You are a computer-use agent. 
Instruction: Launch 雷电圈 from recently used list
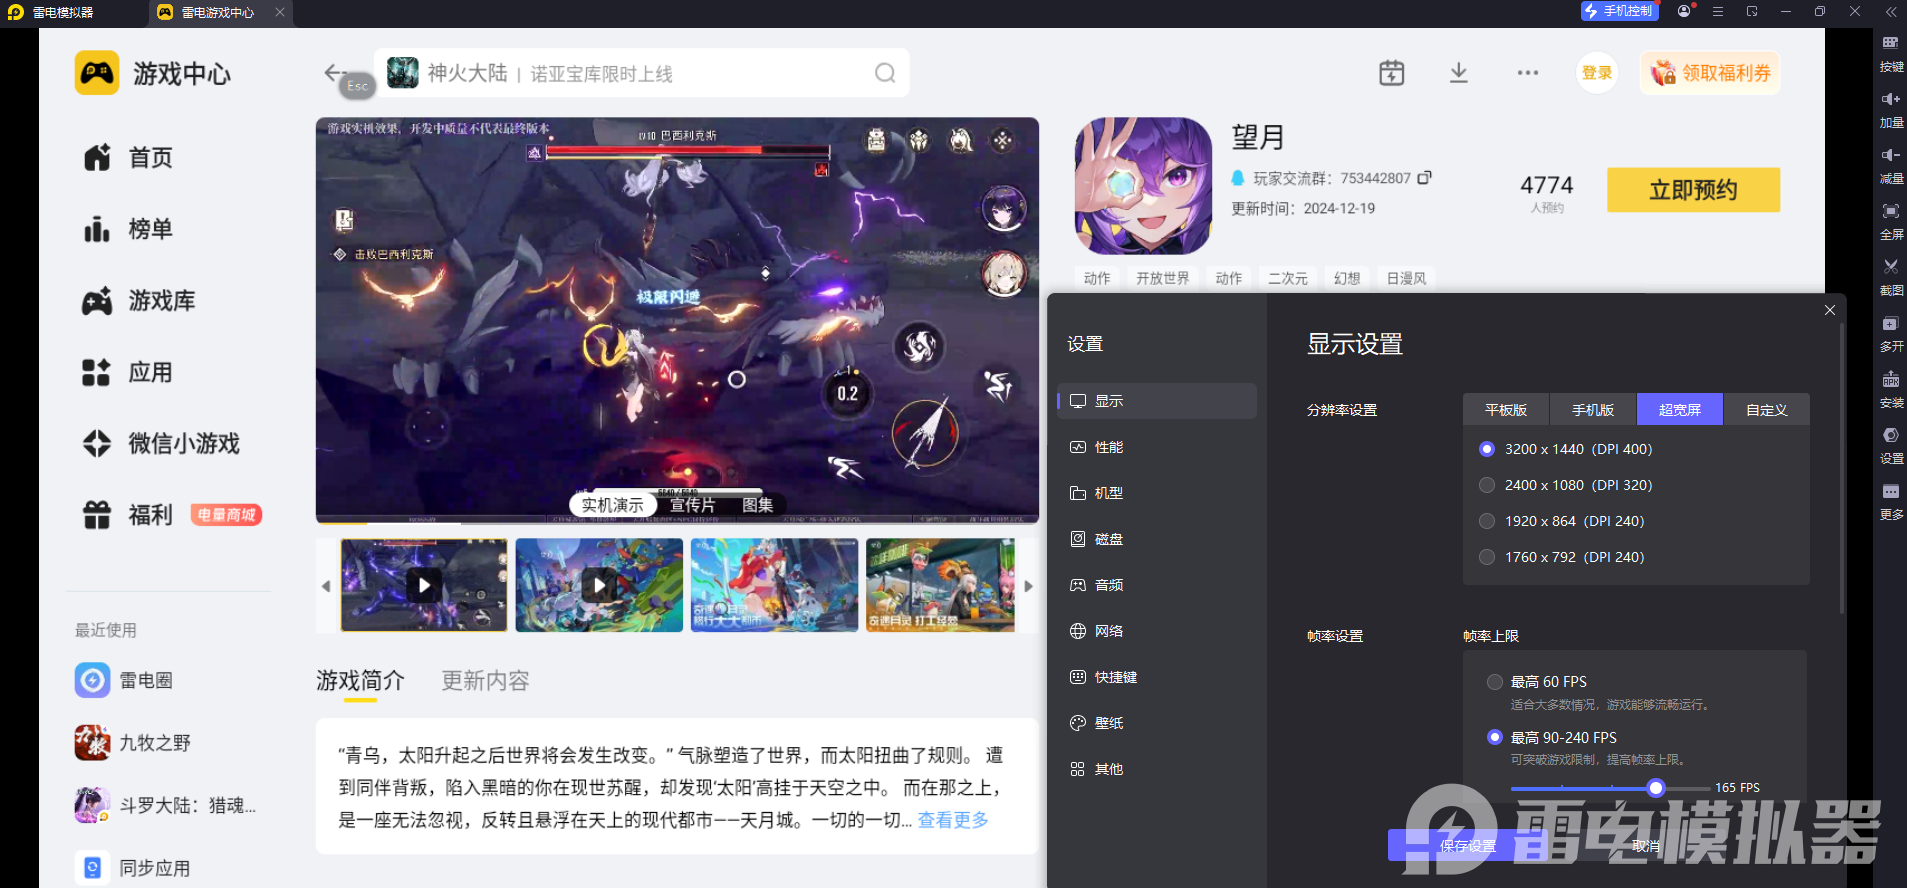(x=124, y=680)
